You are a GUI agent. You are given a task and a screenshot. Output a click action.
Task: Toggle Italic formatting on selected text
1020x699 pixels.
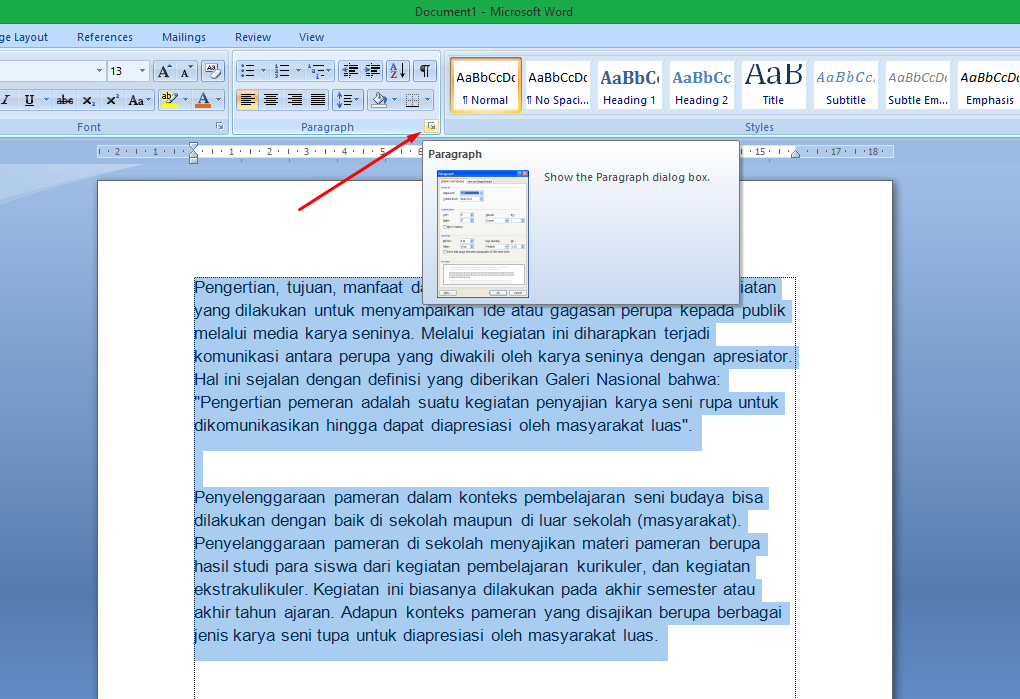point(8,98)
